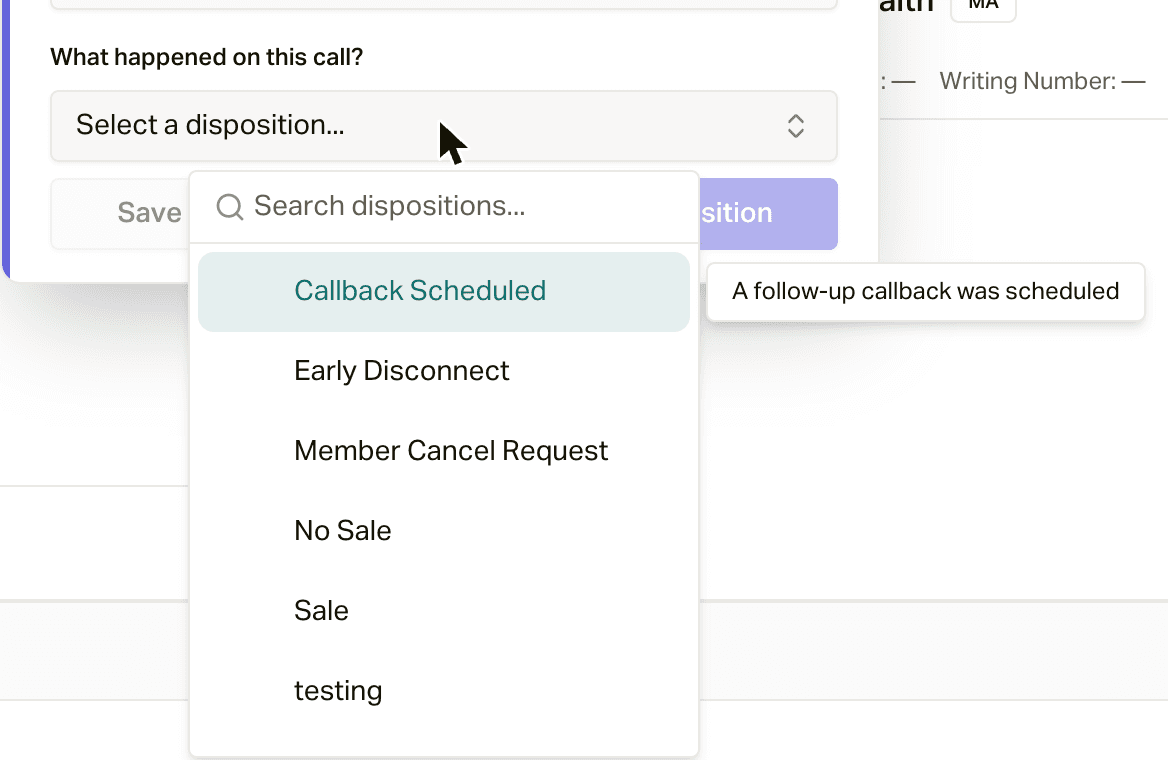Click the 'A follow-up callback was scheduled' tooltip

pos(925,291)
